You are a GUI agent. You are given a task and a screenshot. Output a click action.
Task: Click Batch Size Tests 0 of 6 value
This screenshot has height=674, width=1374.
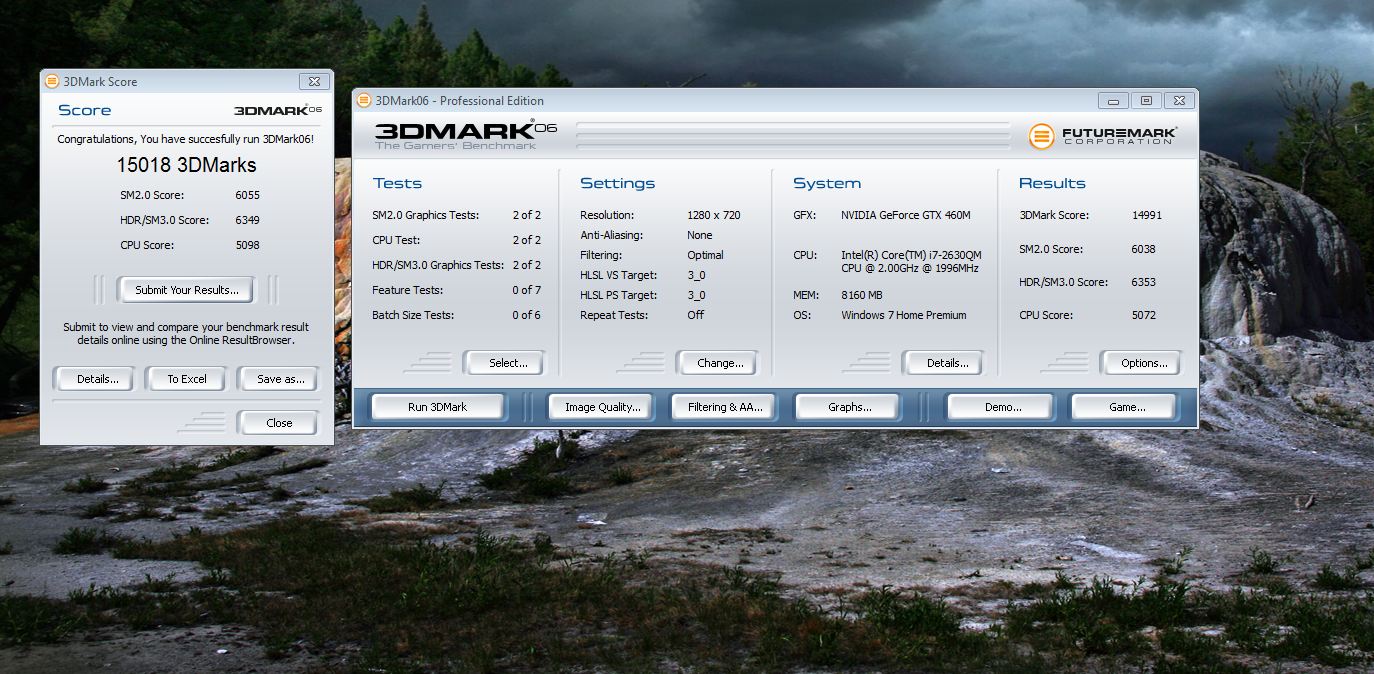(x=526, y=315)
